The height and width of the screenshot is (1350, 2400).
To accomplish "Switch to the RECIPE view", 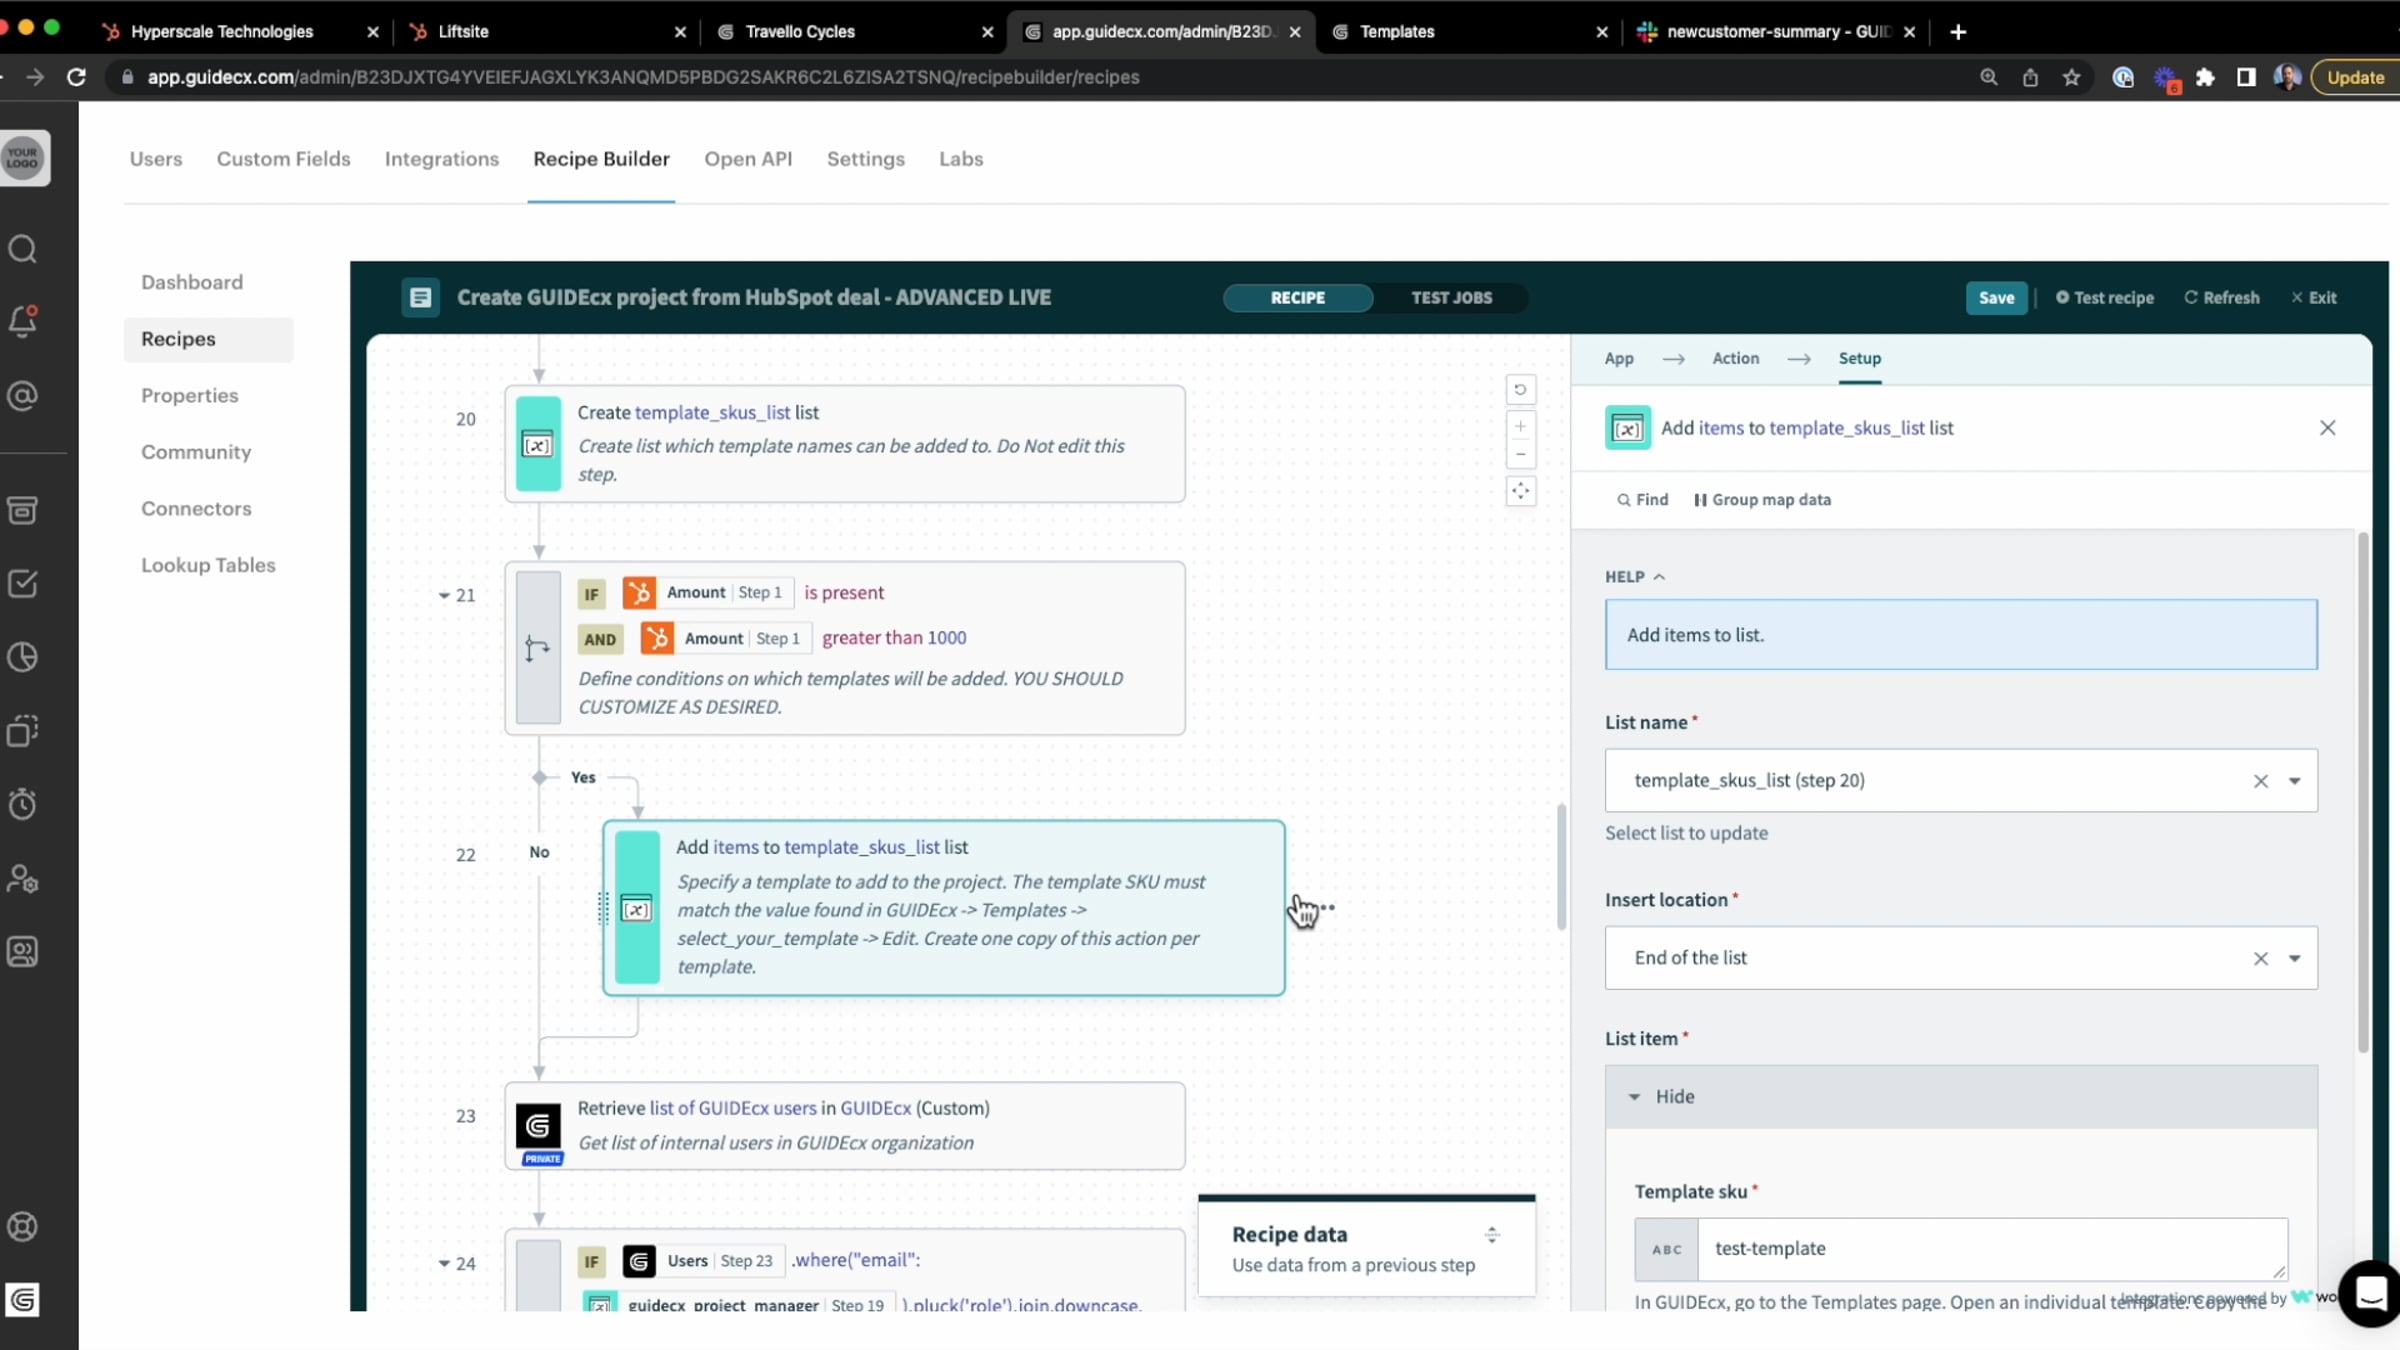I will click(1298, 297).
